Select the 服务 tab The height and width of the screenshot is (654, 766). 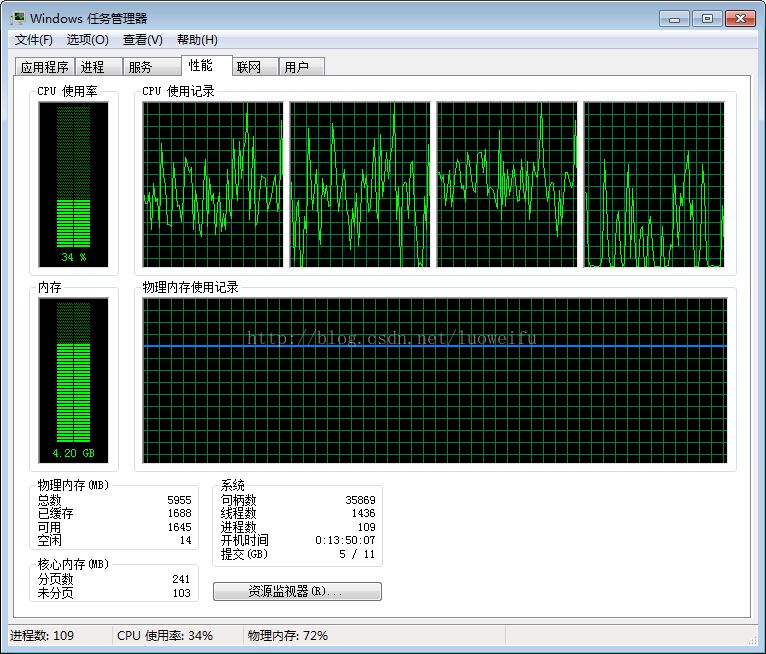151,67
